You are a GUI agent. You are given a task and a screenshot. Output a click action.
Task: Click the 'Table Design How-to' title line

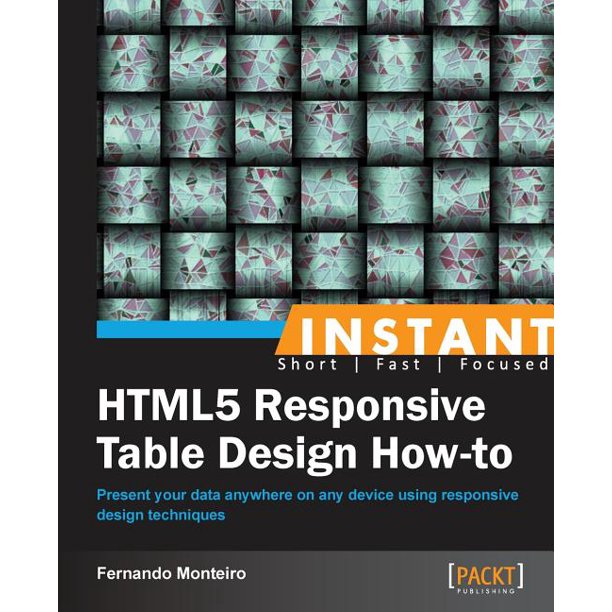pos(305,454)
